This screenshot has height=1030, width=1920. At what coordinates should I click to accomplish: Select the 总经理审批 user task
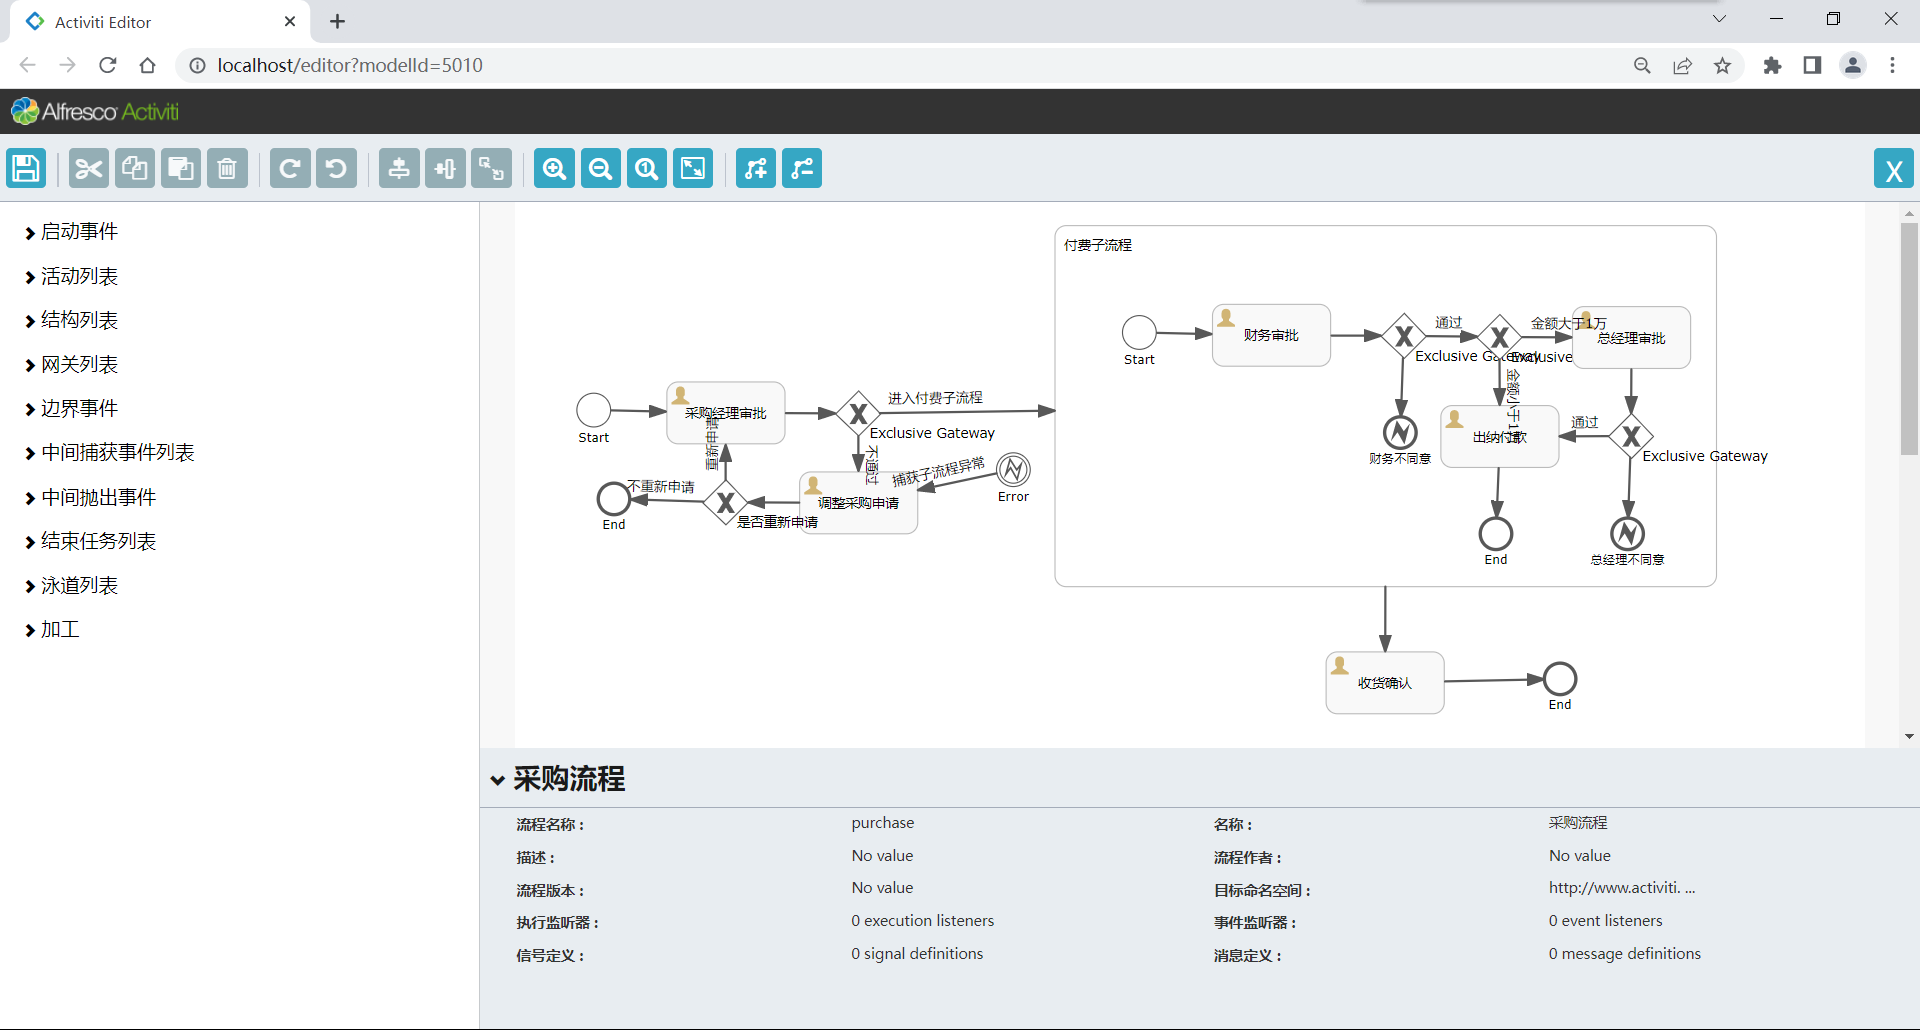(x=1632, y=338)
